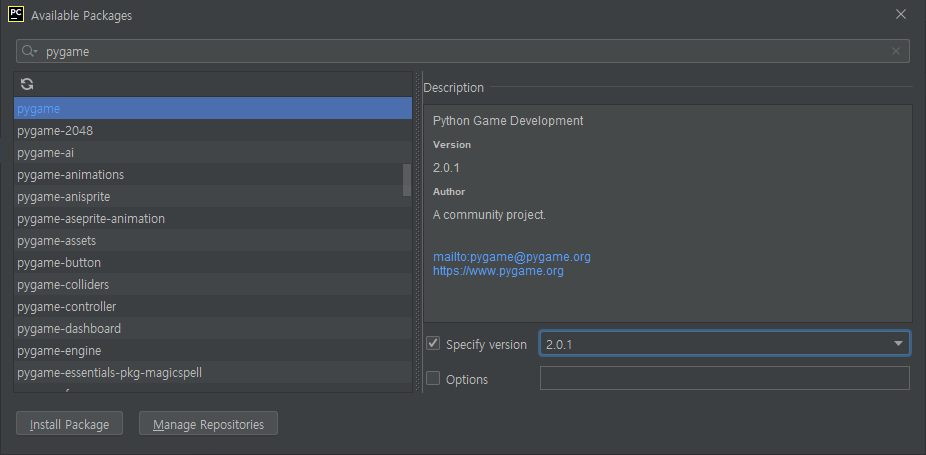Select pygame-dashboard package
Image resolution: width=926 pixels, height=455 pixels.
213,329
